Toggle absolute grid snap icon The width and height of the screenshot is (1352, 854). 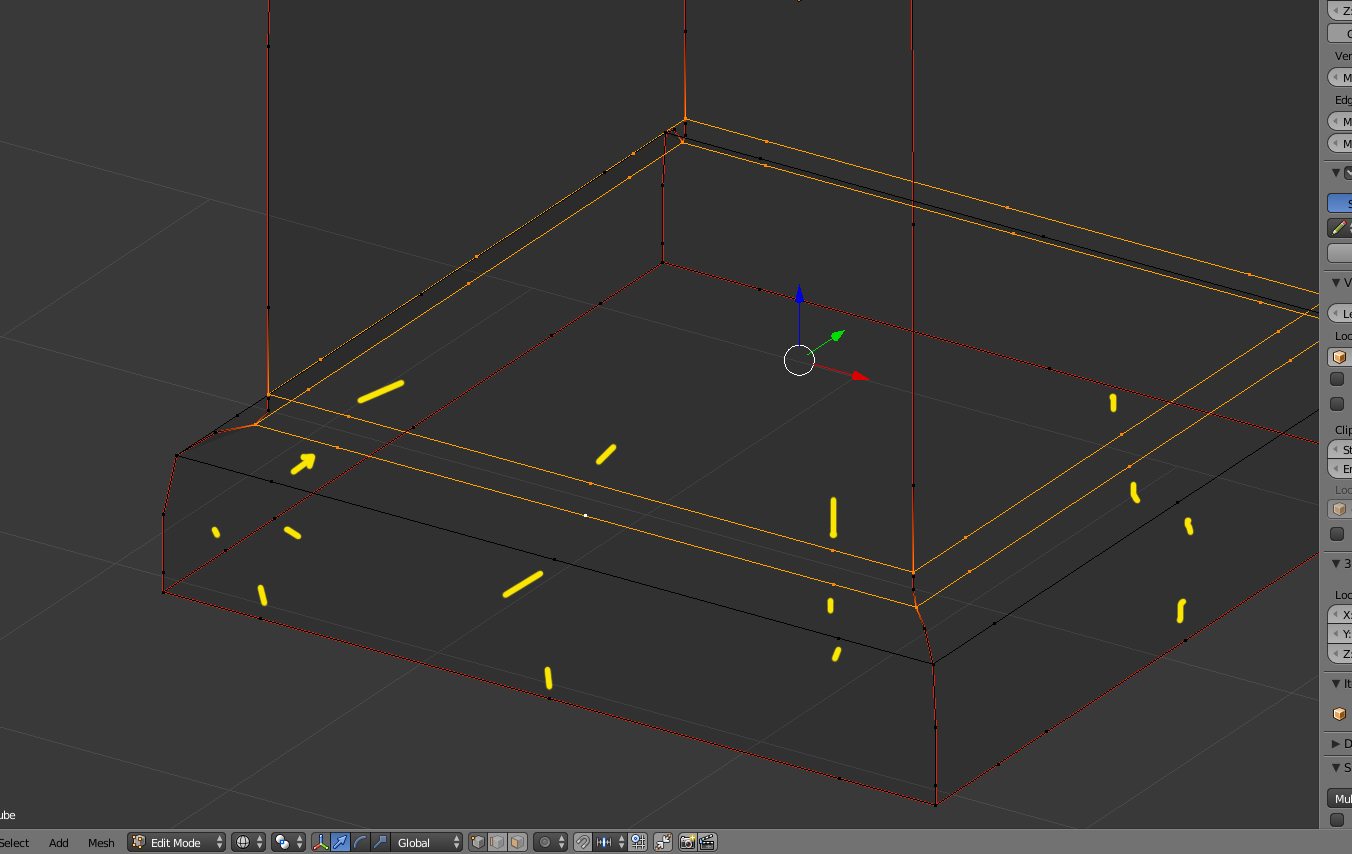click(637, 843)
